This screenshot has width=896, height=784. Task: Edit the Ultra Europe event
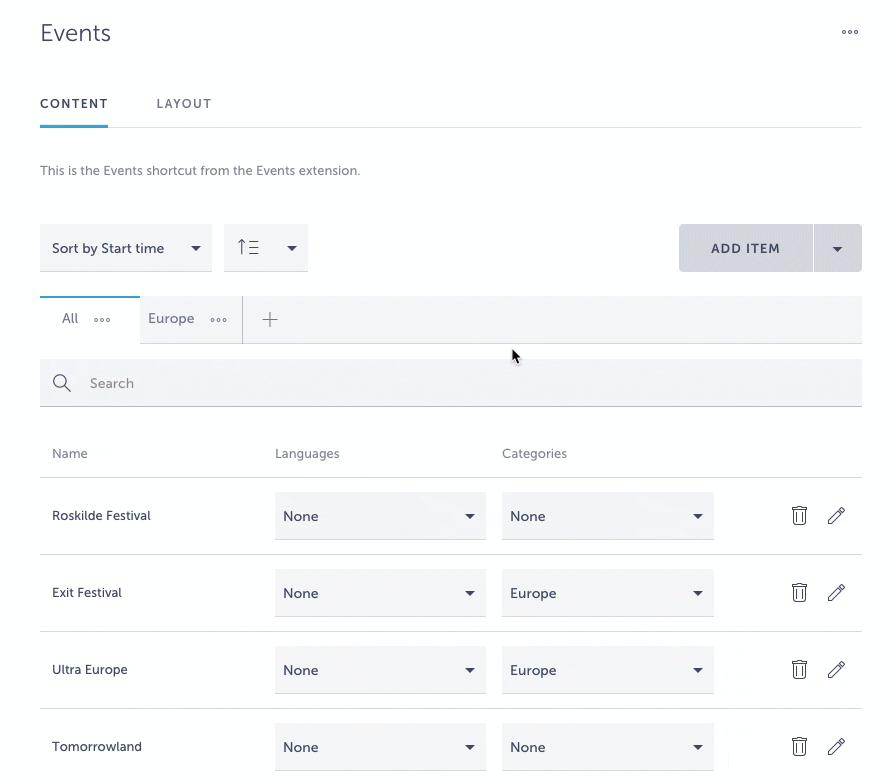pos(836,669)
